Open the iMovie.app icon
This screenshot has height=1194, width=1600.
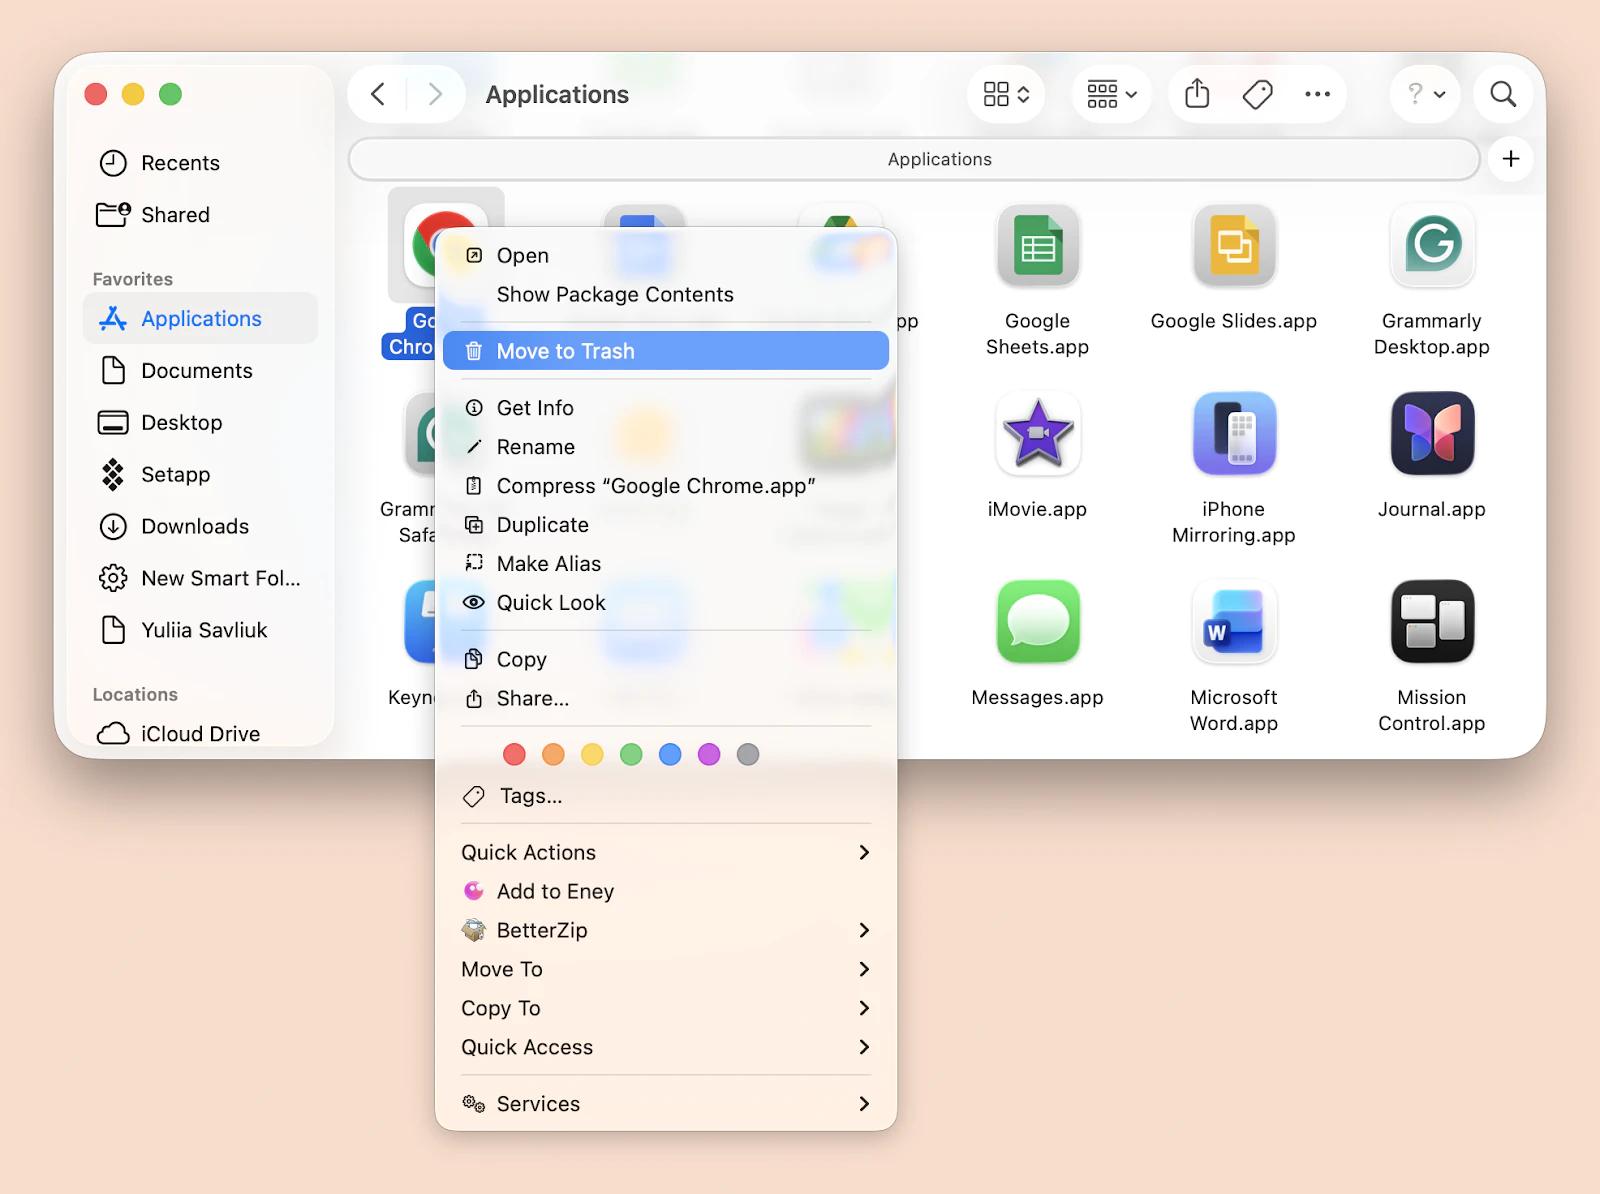[x=1037, y=434]
